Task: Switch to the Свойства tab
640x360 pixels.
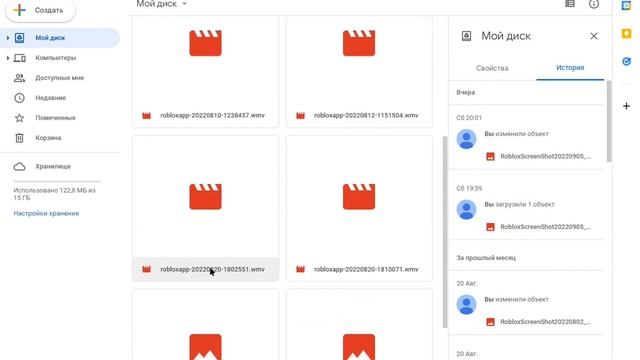Action: (492, 68)
